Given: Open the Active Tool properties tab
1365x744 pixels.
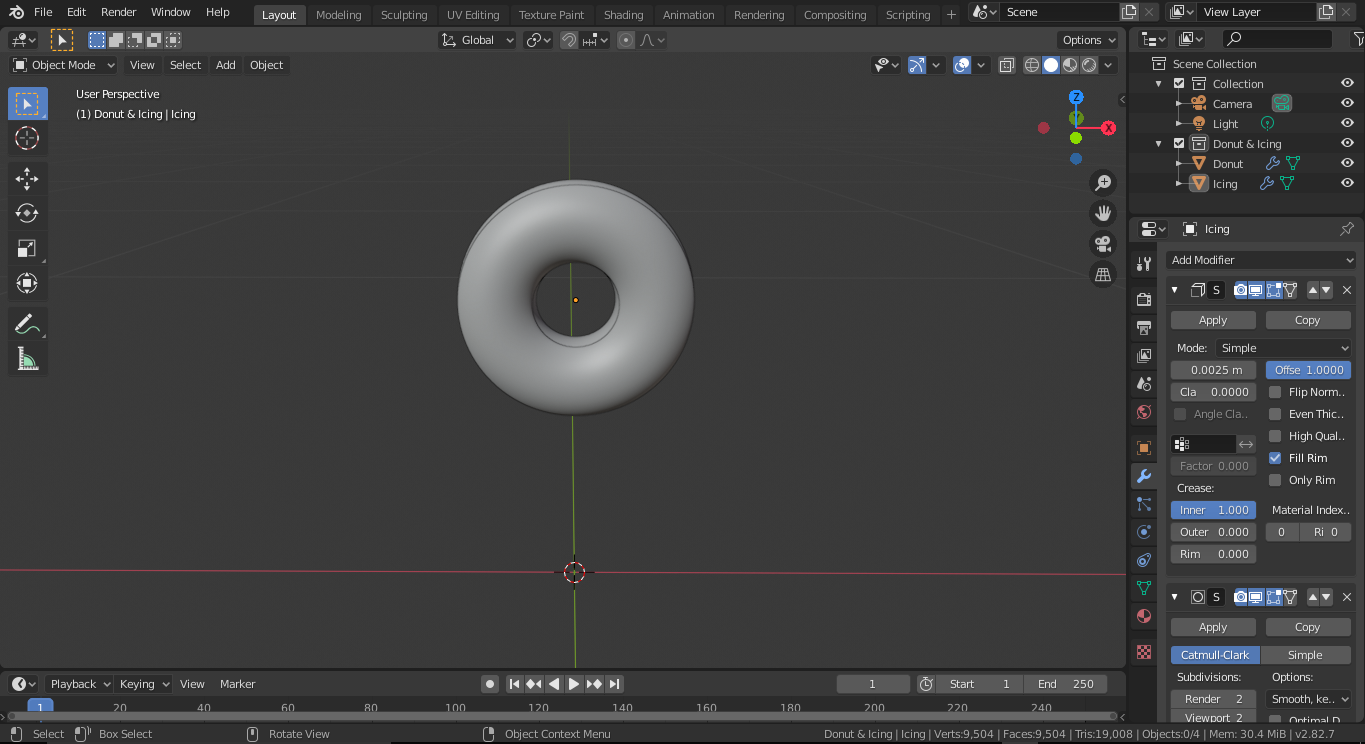Looking at the screenshot, I should click(x=1145, y=264).
